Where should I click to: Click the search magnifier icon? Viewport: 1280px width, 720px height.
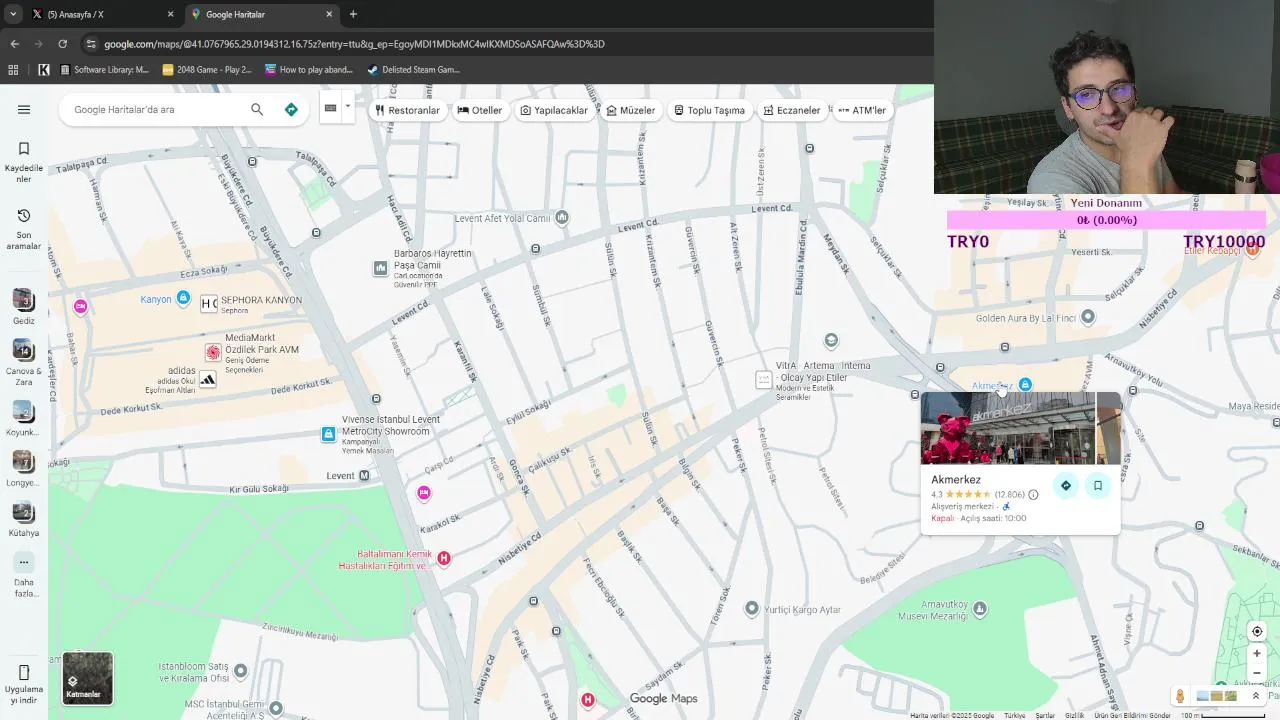(x=257, y=110)
